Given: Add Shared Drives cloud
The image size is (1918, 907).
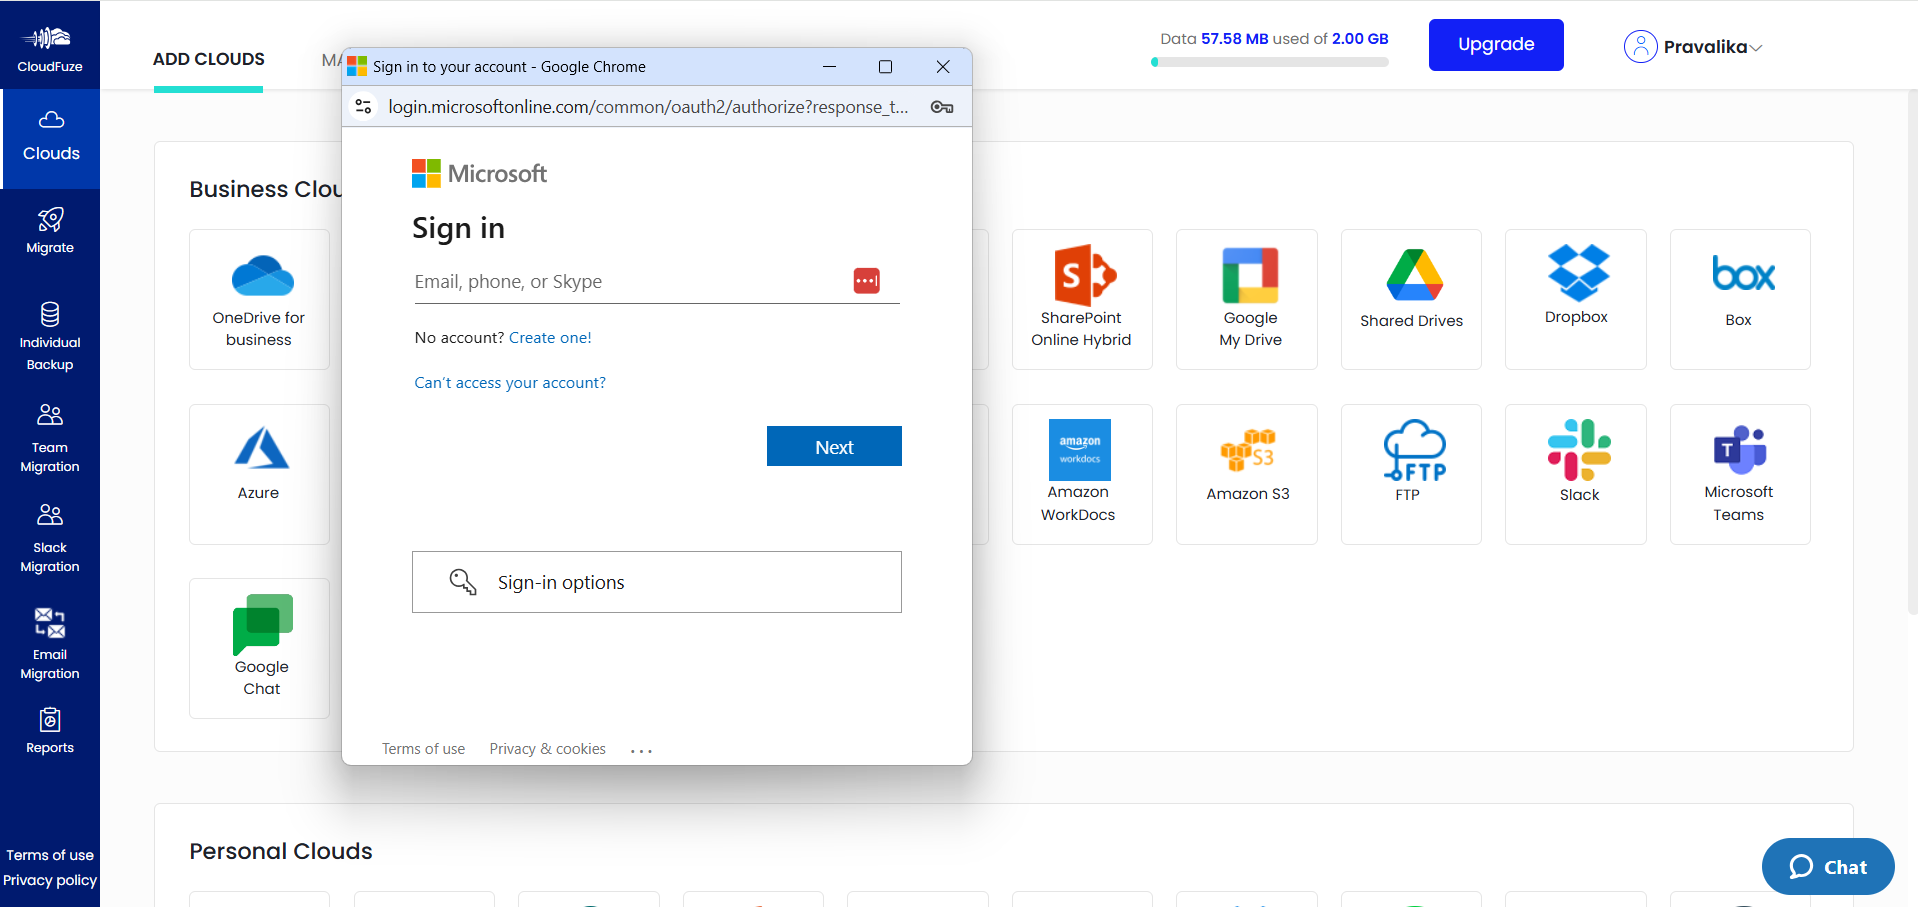Looking at the screenshot, I should (x=1411, y=299).
